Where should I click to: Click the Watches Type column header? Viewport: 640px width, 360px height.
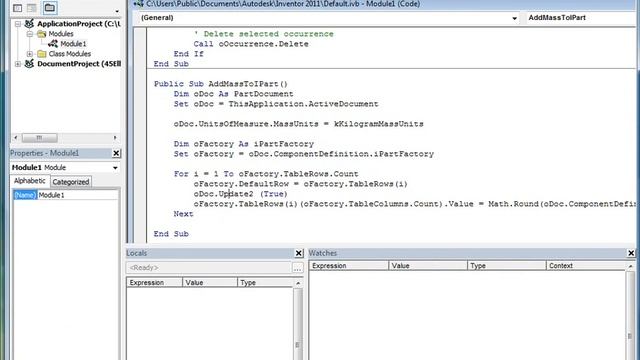pyautogui.click(x=507, y=266)
